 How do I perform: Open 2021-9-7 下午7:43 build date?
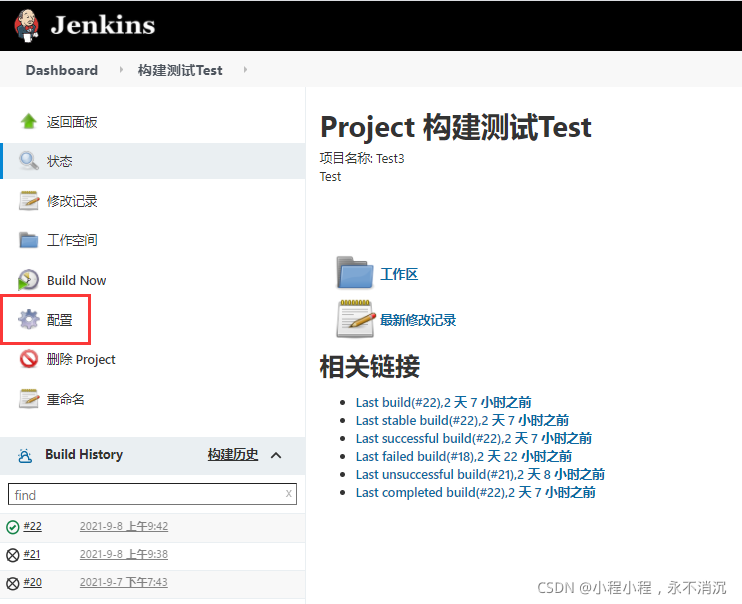(x=124, y=582)
